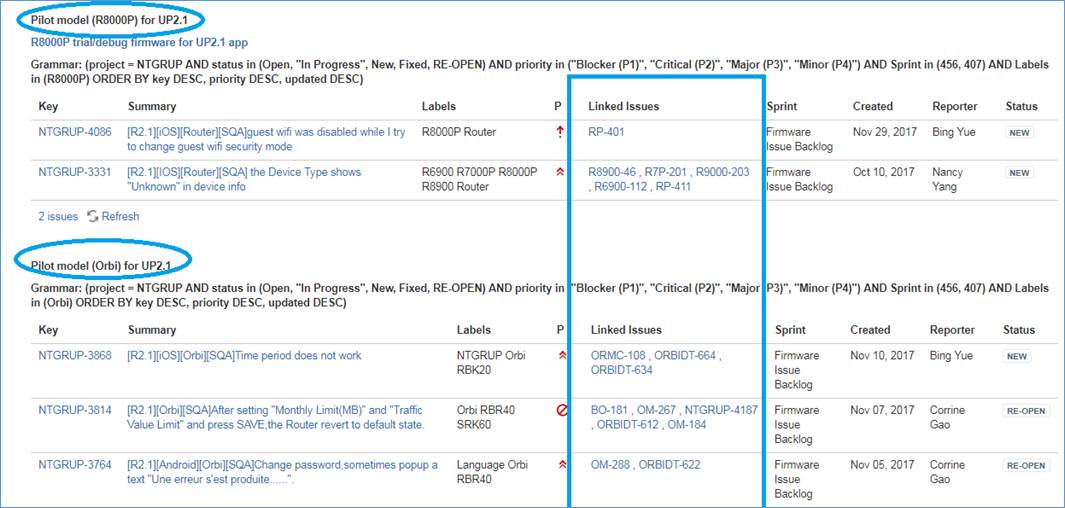Open linked issue R8900-46
The image size is (1065, 508).
(612, 173)
